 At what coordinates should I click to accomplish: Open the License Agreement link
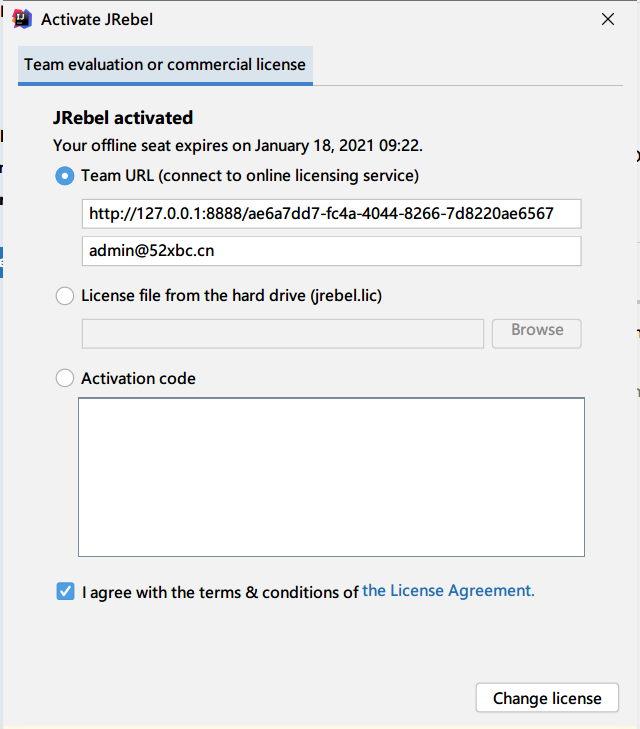(x=448, y=591)
